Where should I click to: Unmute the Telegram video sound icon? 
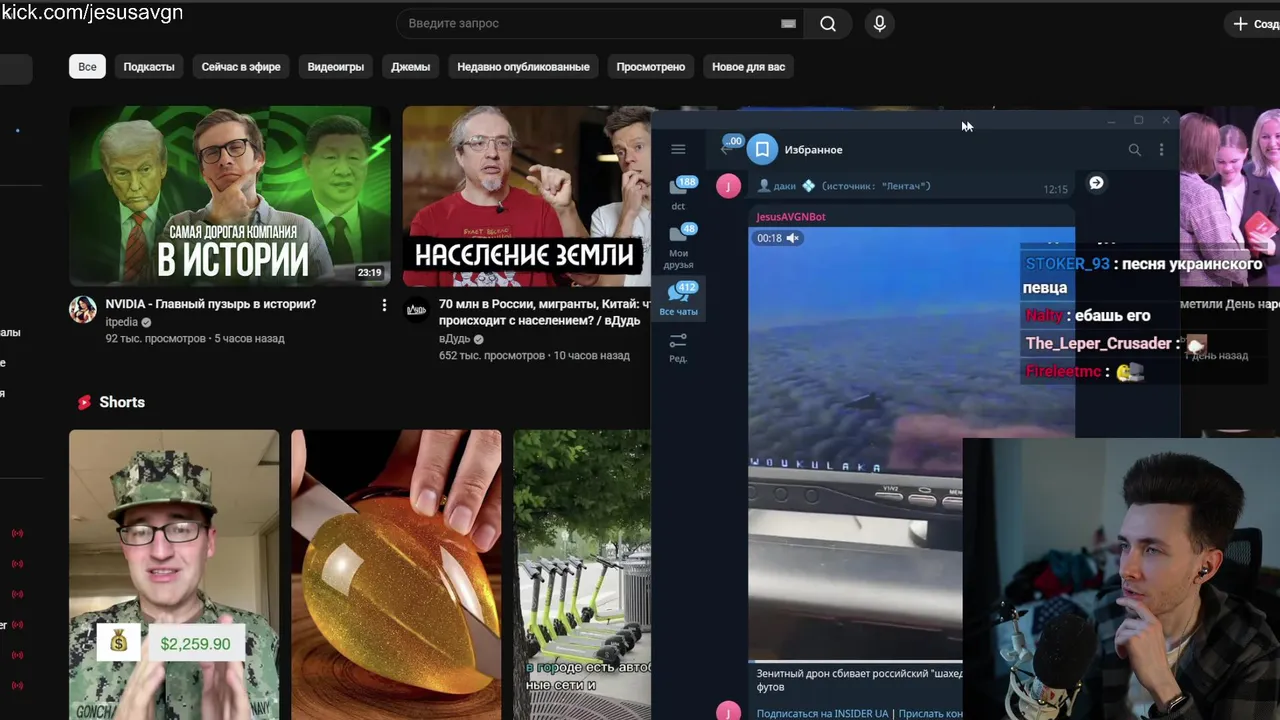pos(793,238)
